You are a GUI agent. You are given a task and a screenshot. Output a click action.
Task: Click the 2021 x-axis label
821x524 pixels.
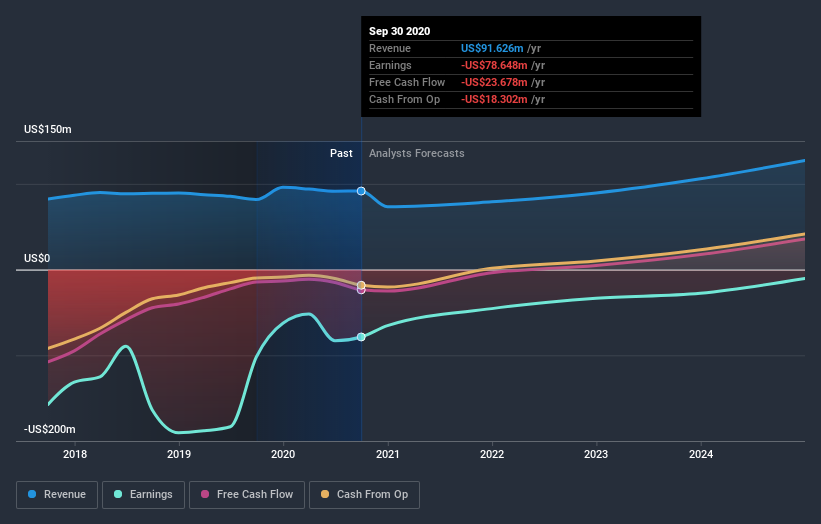click(387, 454)
